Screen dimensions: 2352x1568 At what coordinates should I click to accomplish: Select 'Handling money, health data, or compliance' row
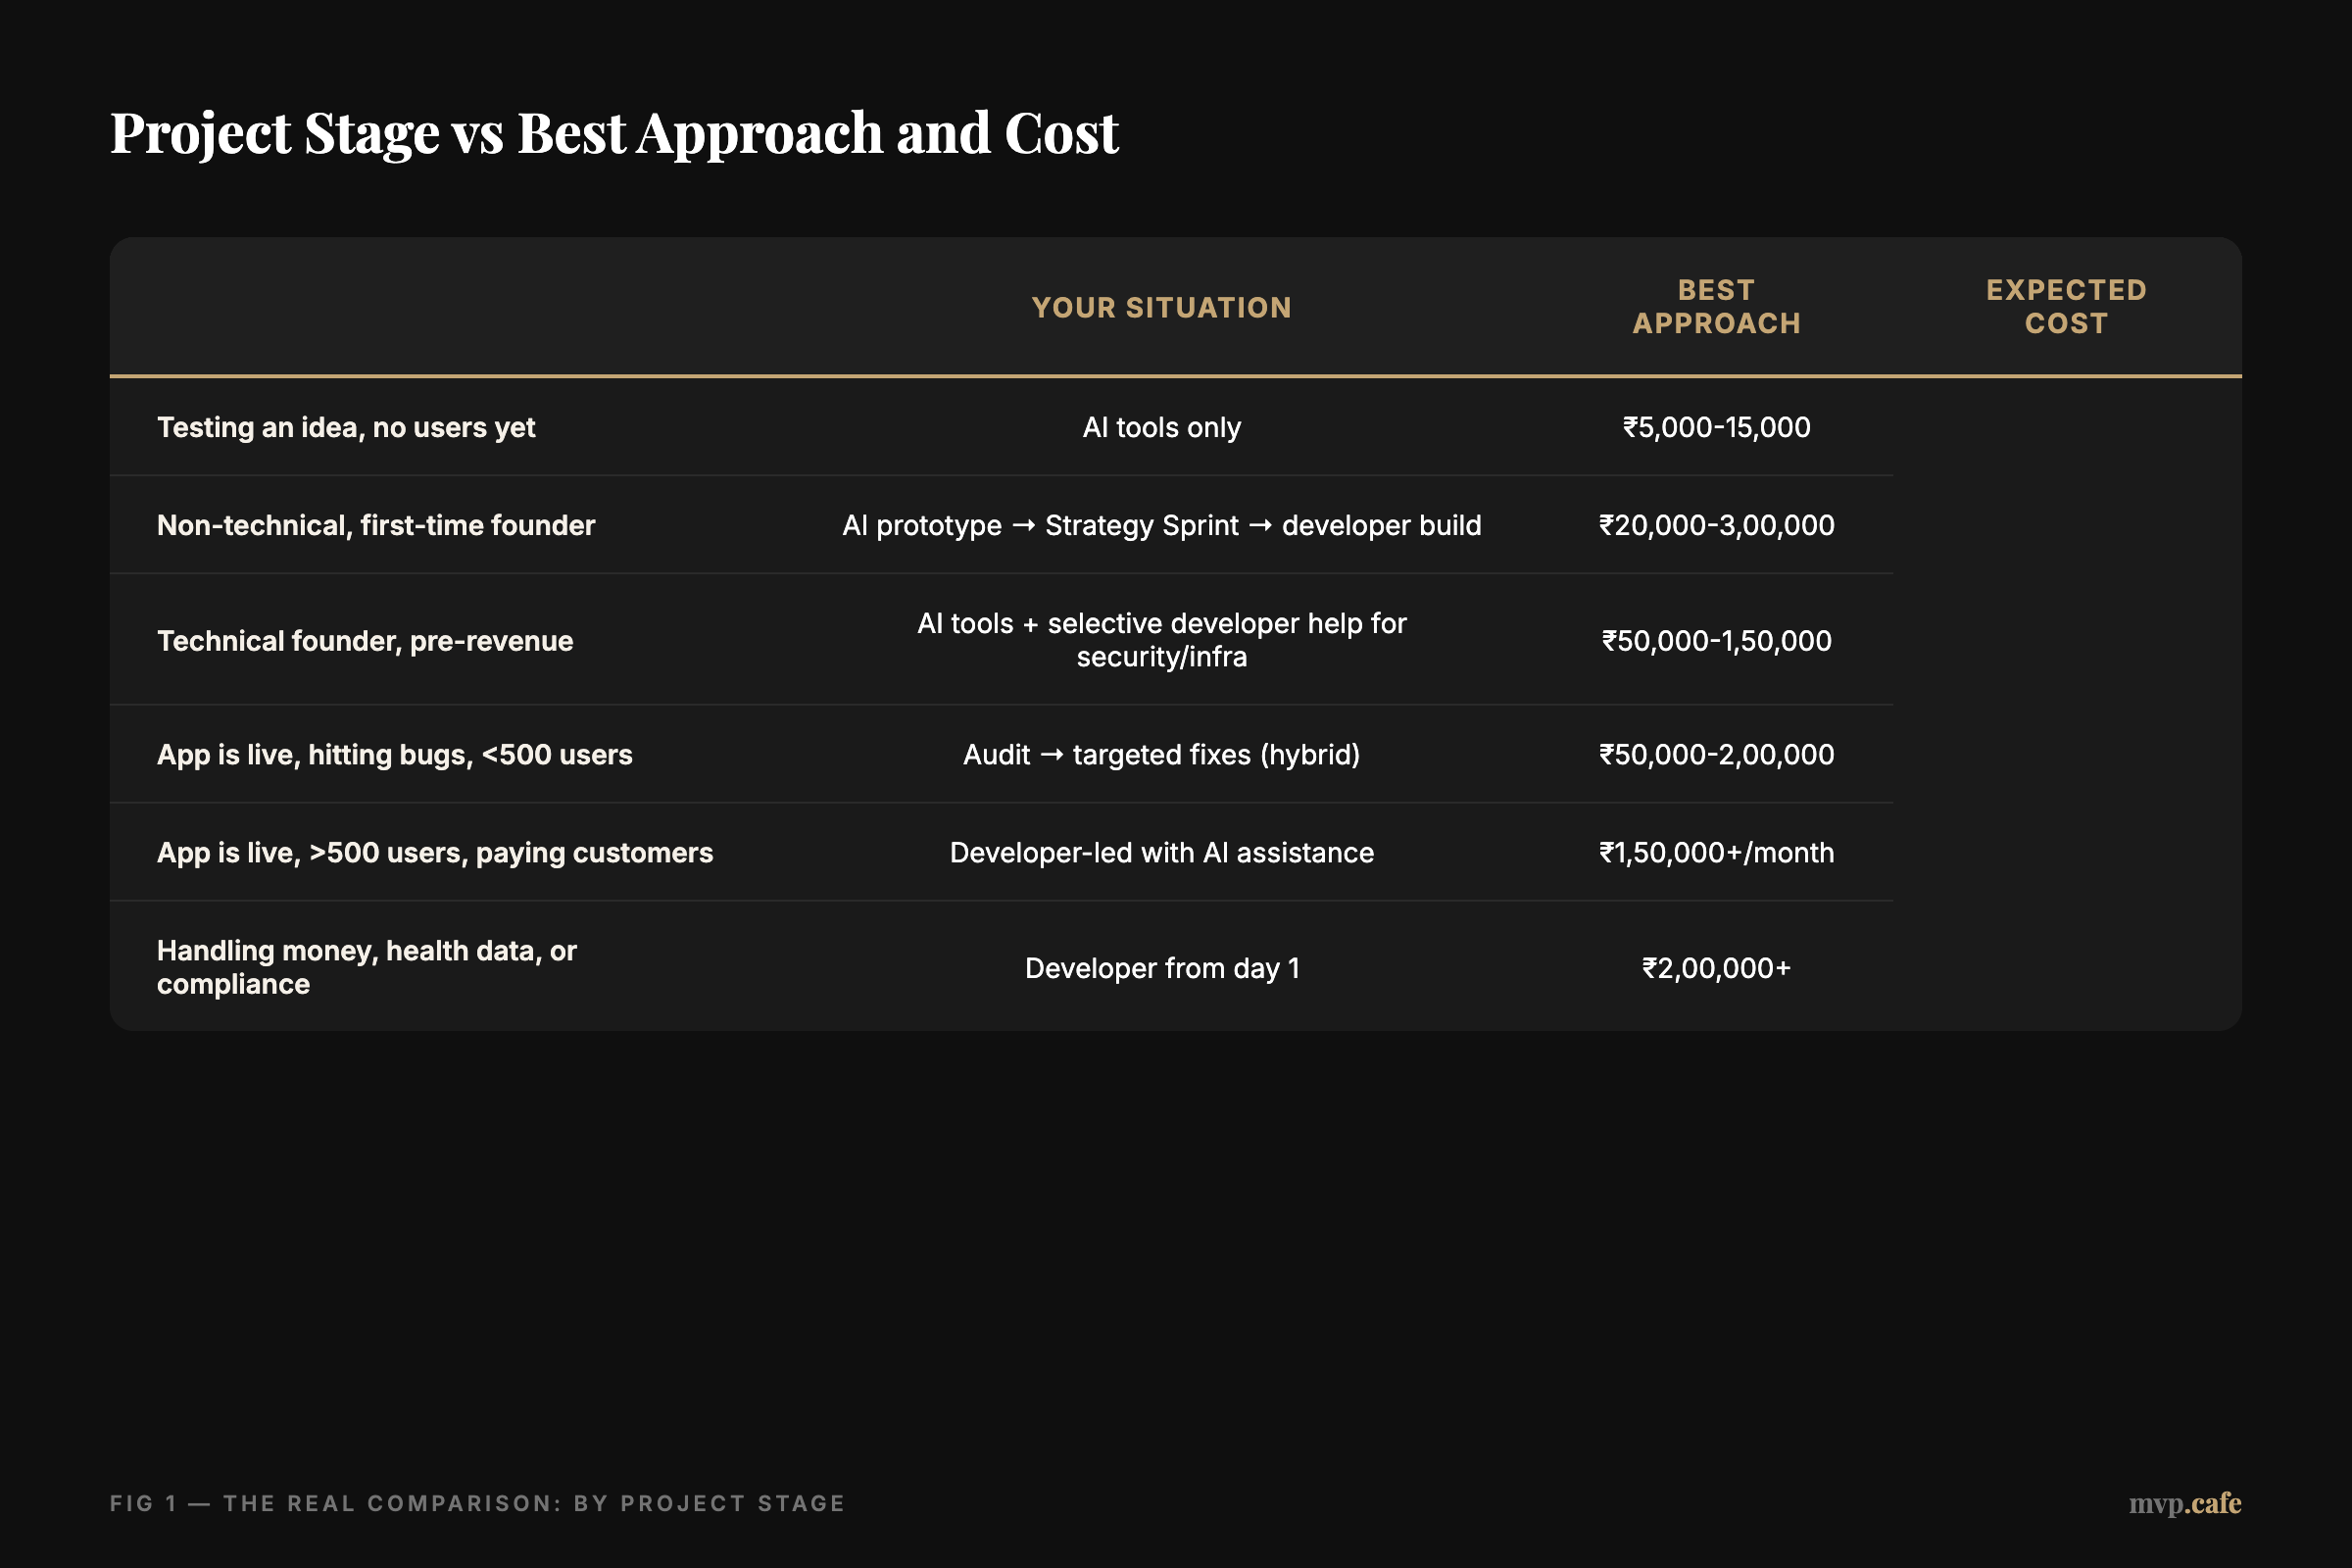367,967
